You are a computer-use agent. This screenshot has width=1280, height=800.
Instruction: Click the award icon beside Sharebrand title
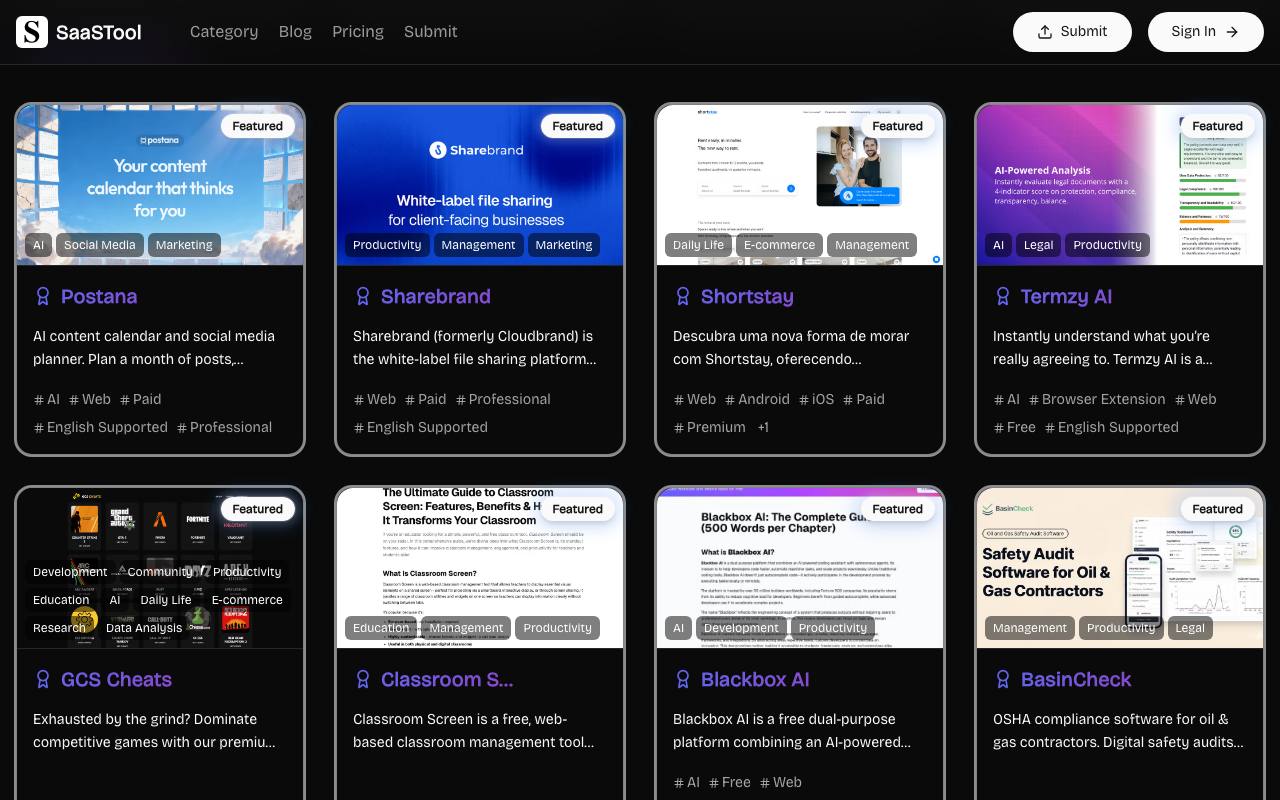[363, 296]
